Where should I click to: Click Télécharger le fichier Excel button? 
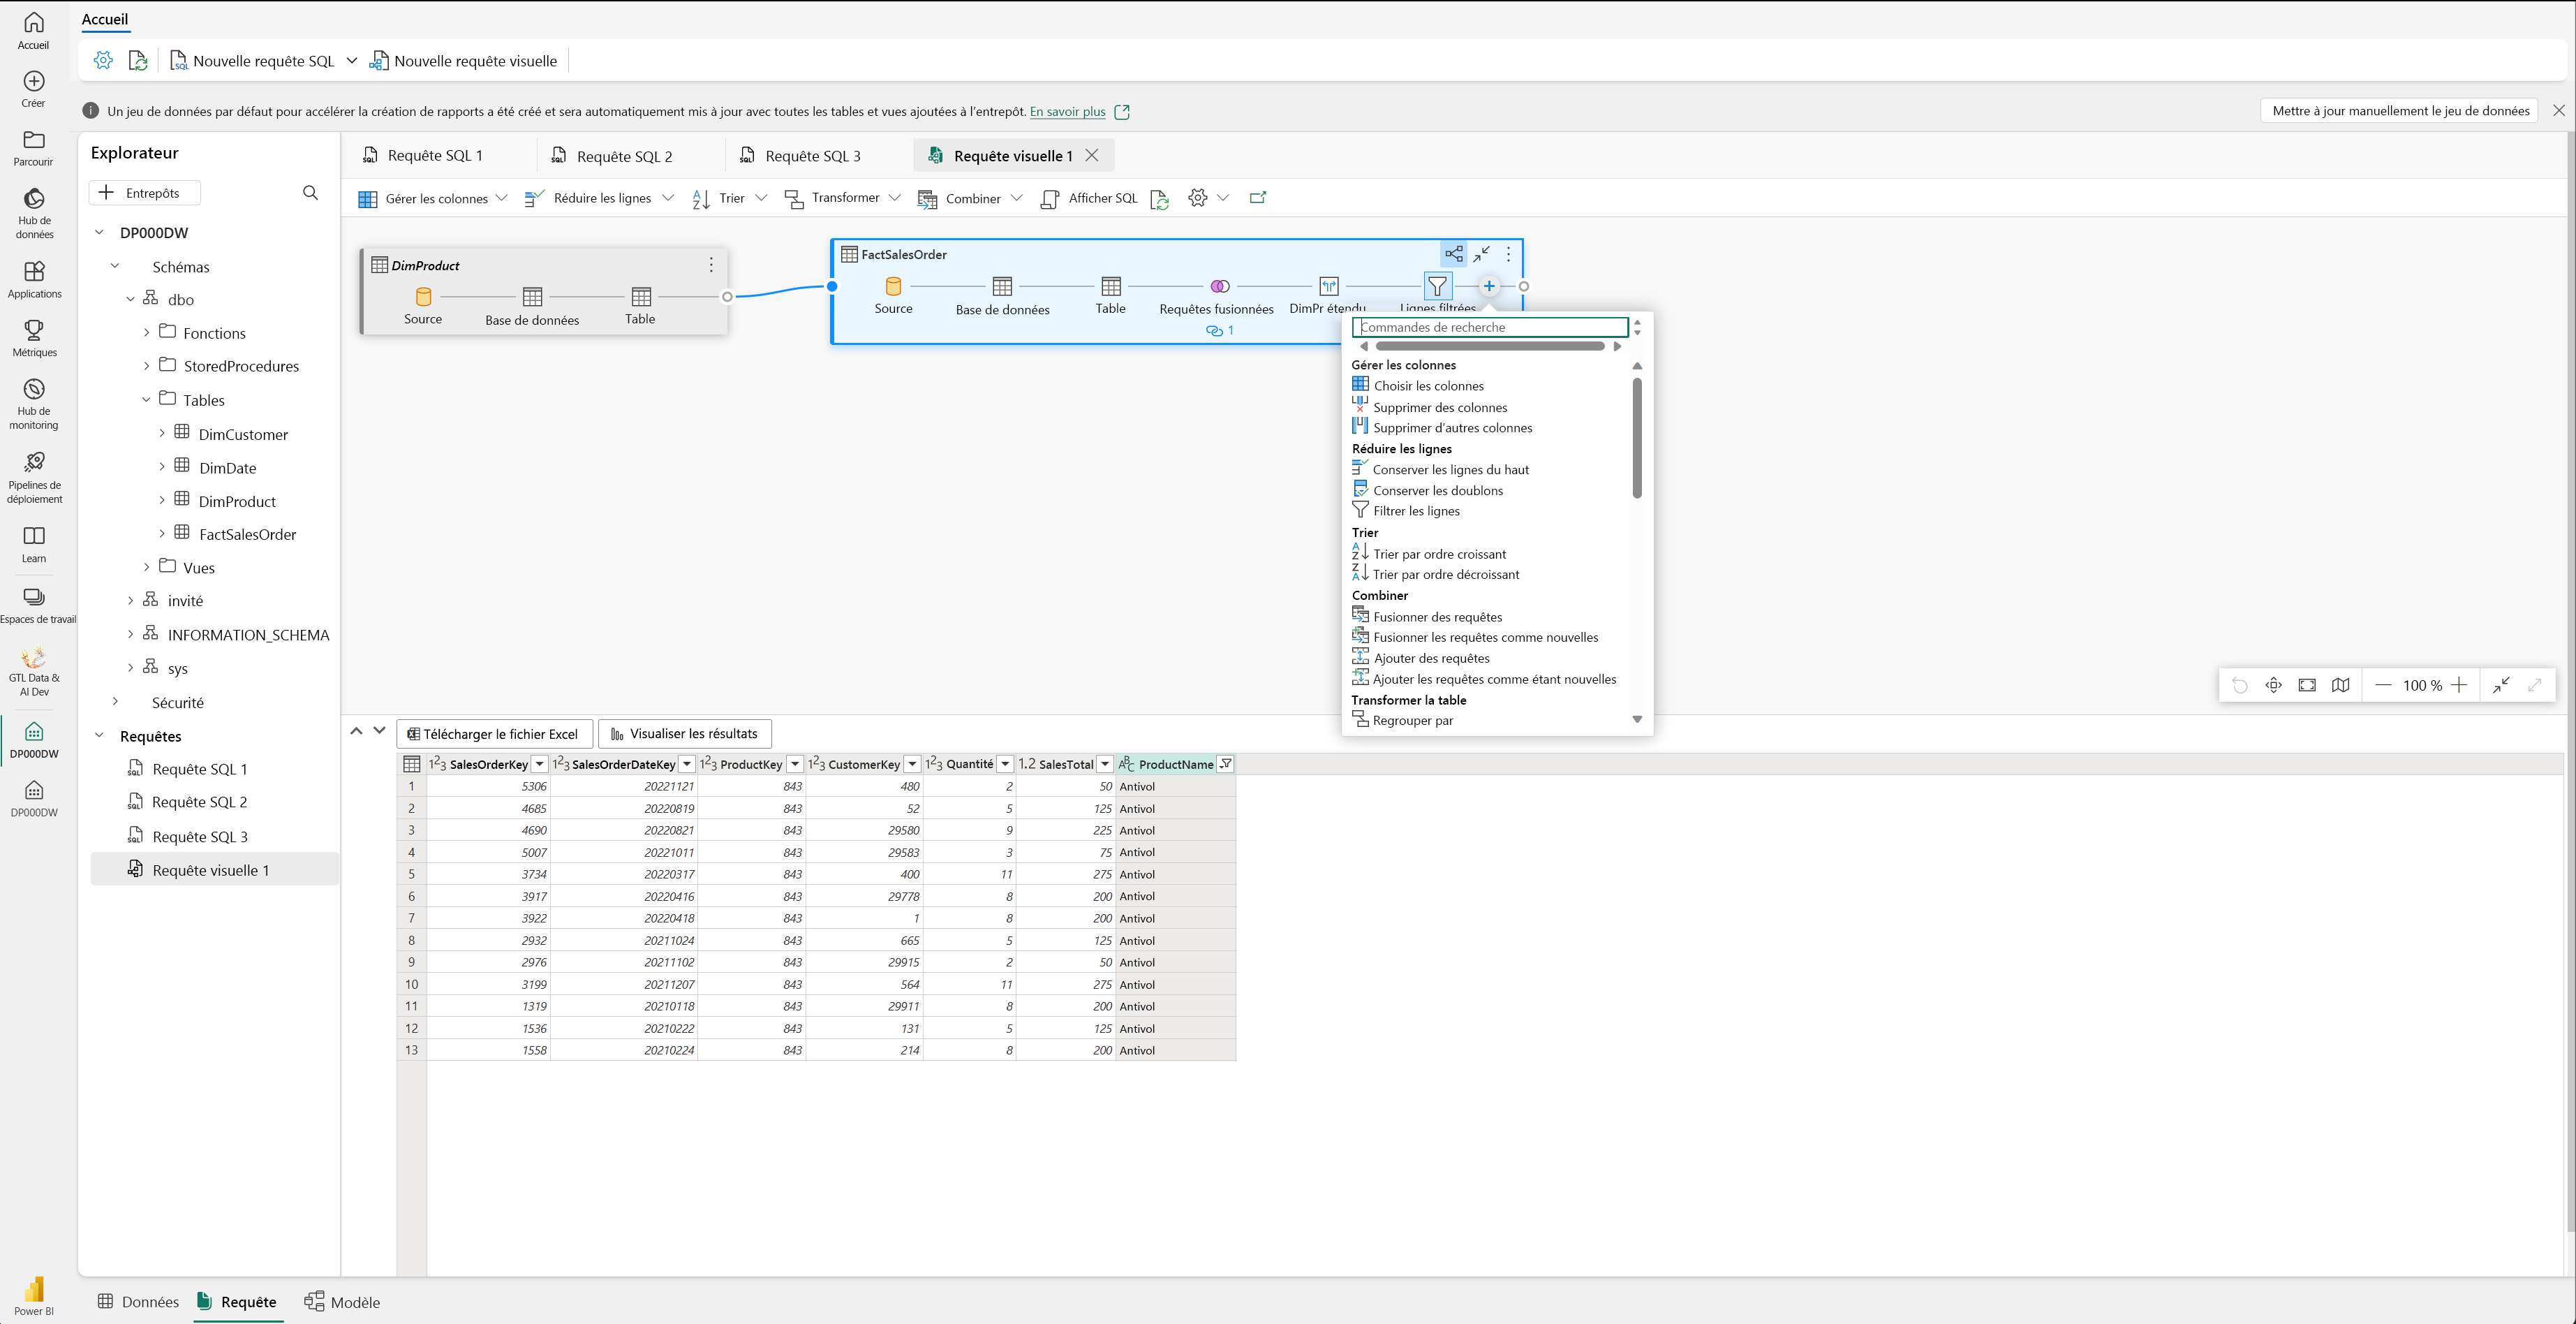coord(494,733)
